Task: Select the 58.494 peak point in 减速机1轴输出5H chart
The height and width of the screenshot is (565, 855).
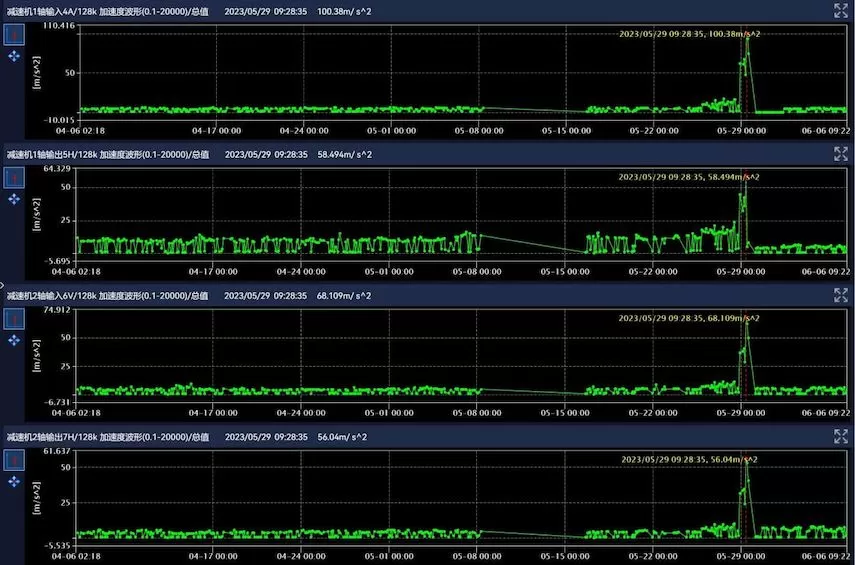Action: click(x=746, y=182)
